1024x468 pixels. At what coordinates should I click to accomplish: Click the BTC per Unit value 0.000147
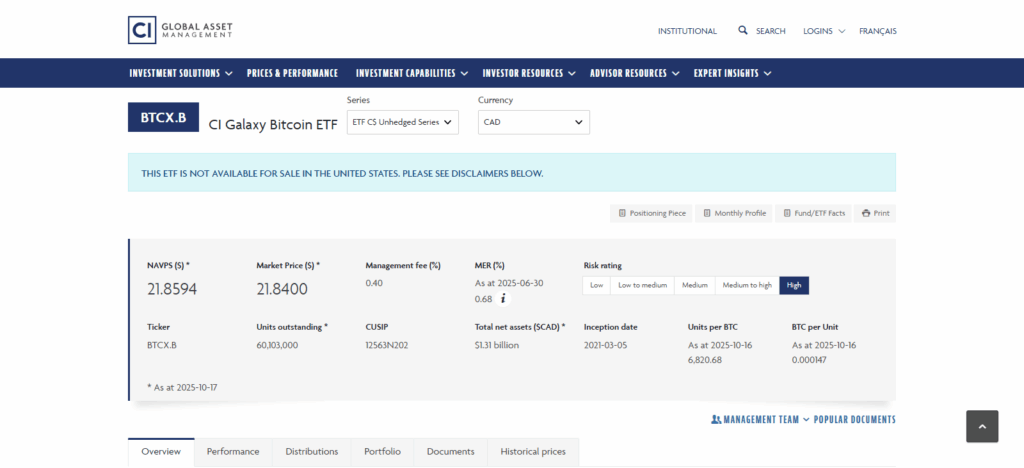(810, 360)
